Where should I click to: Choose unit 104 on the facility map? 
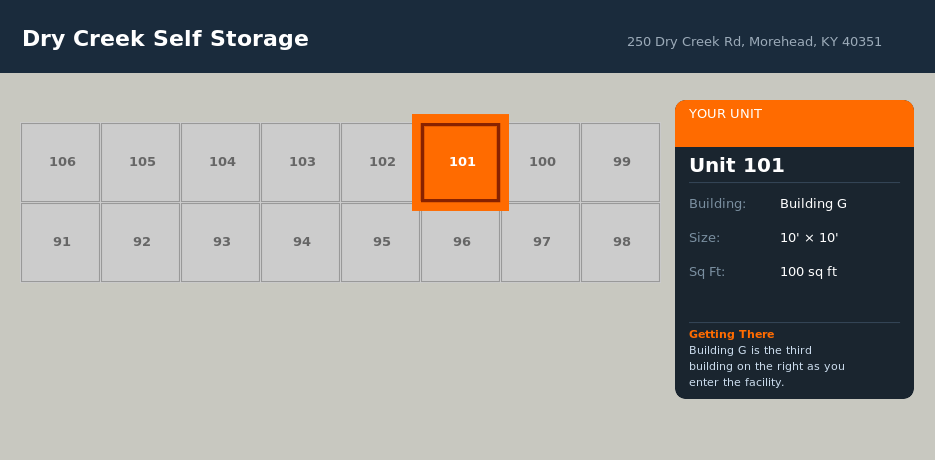pyautogui.click(x=221, y=162)
